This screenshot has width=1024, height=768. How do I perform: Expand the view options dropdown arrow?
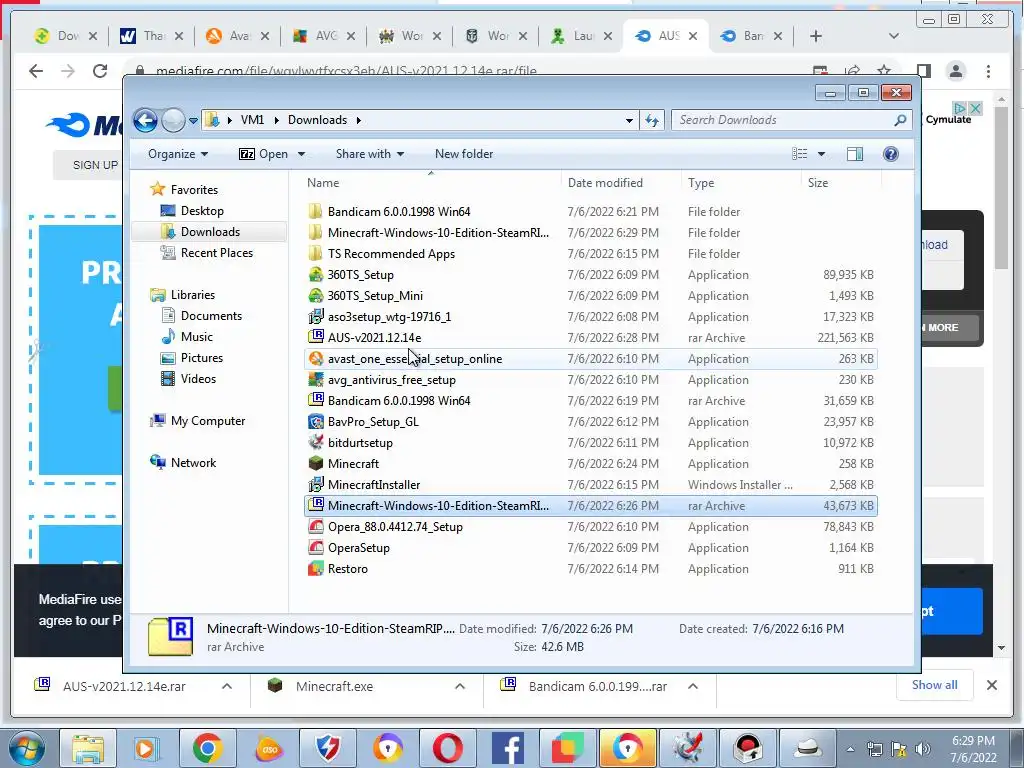pyautogui.click(x=821, y=154)
